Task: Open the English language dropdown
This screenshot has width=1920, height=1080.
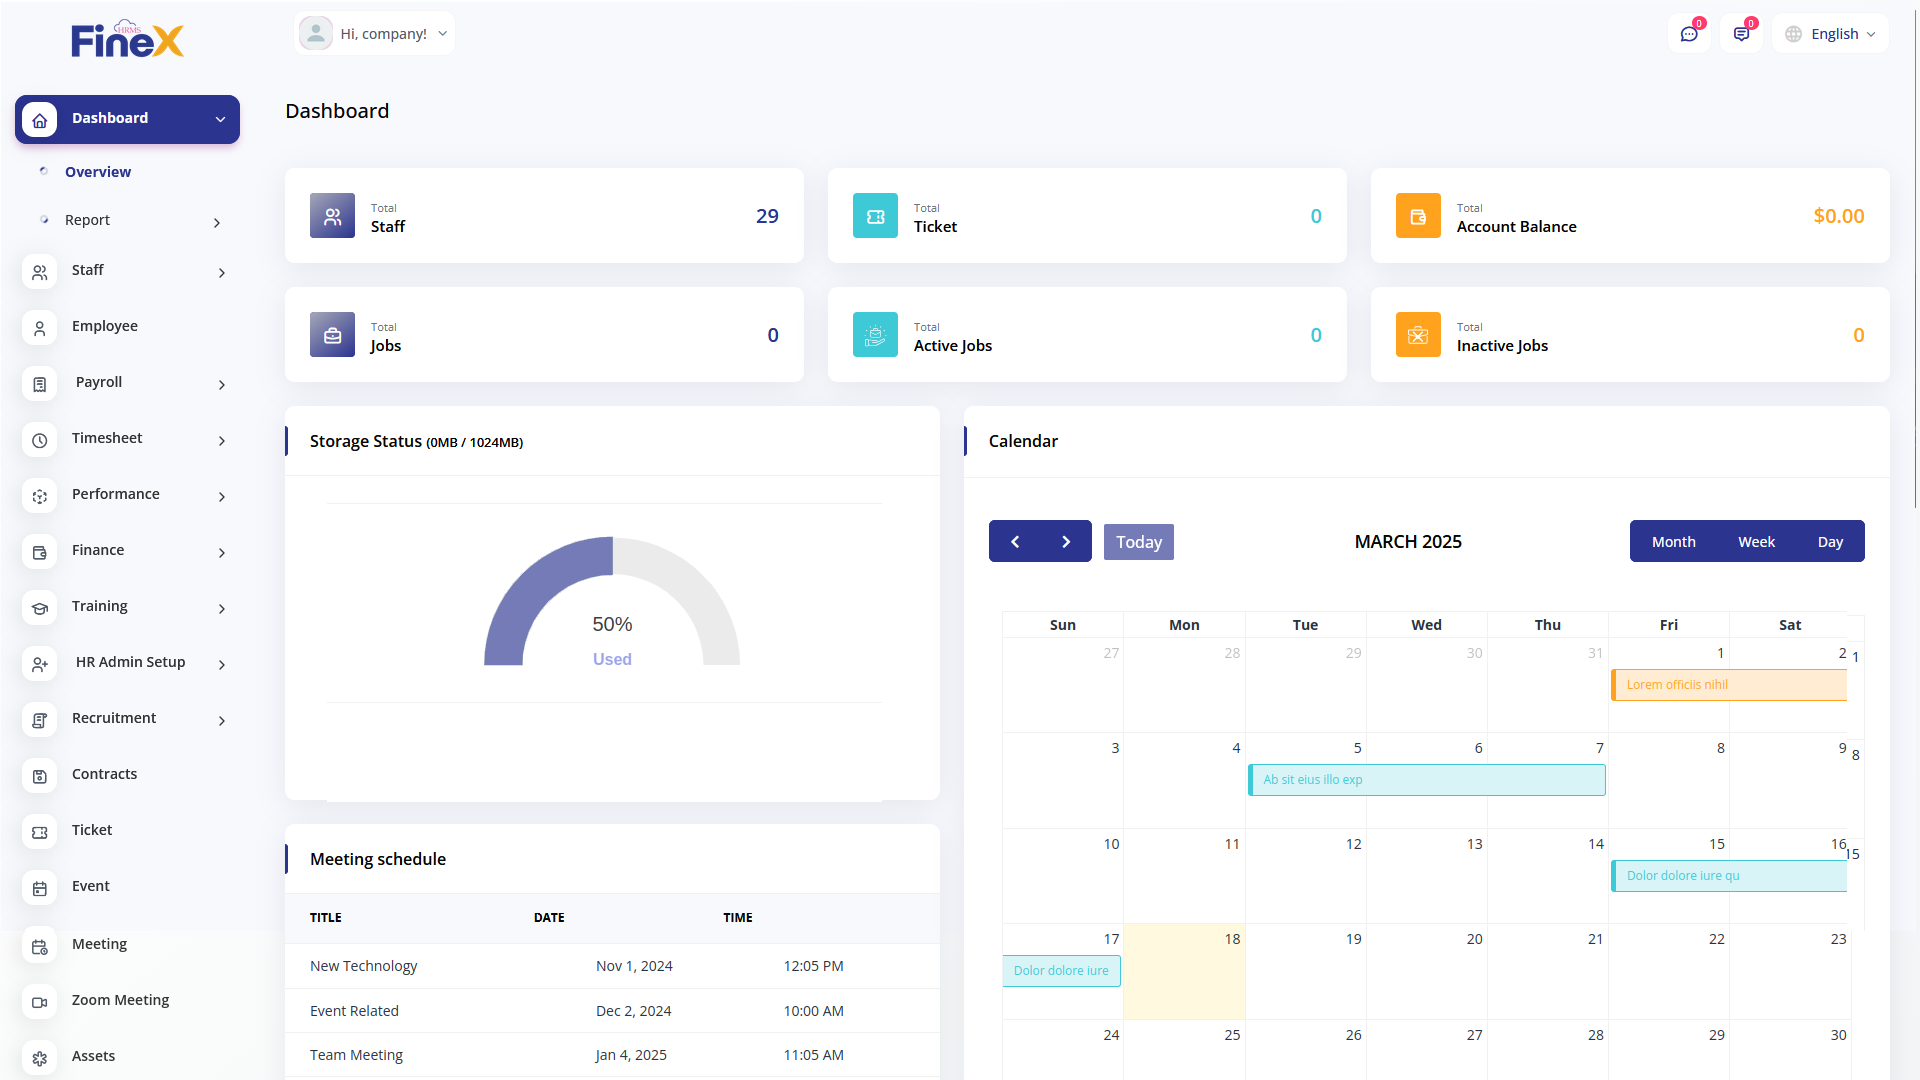Action: pyautogui.click(x=1831, y=34)
